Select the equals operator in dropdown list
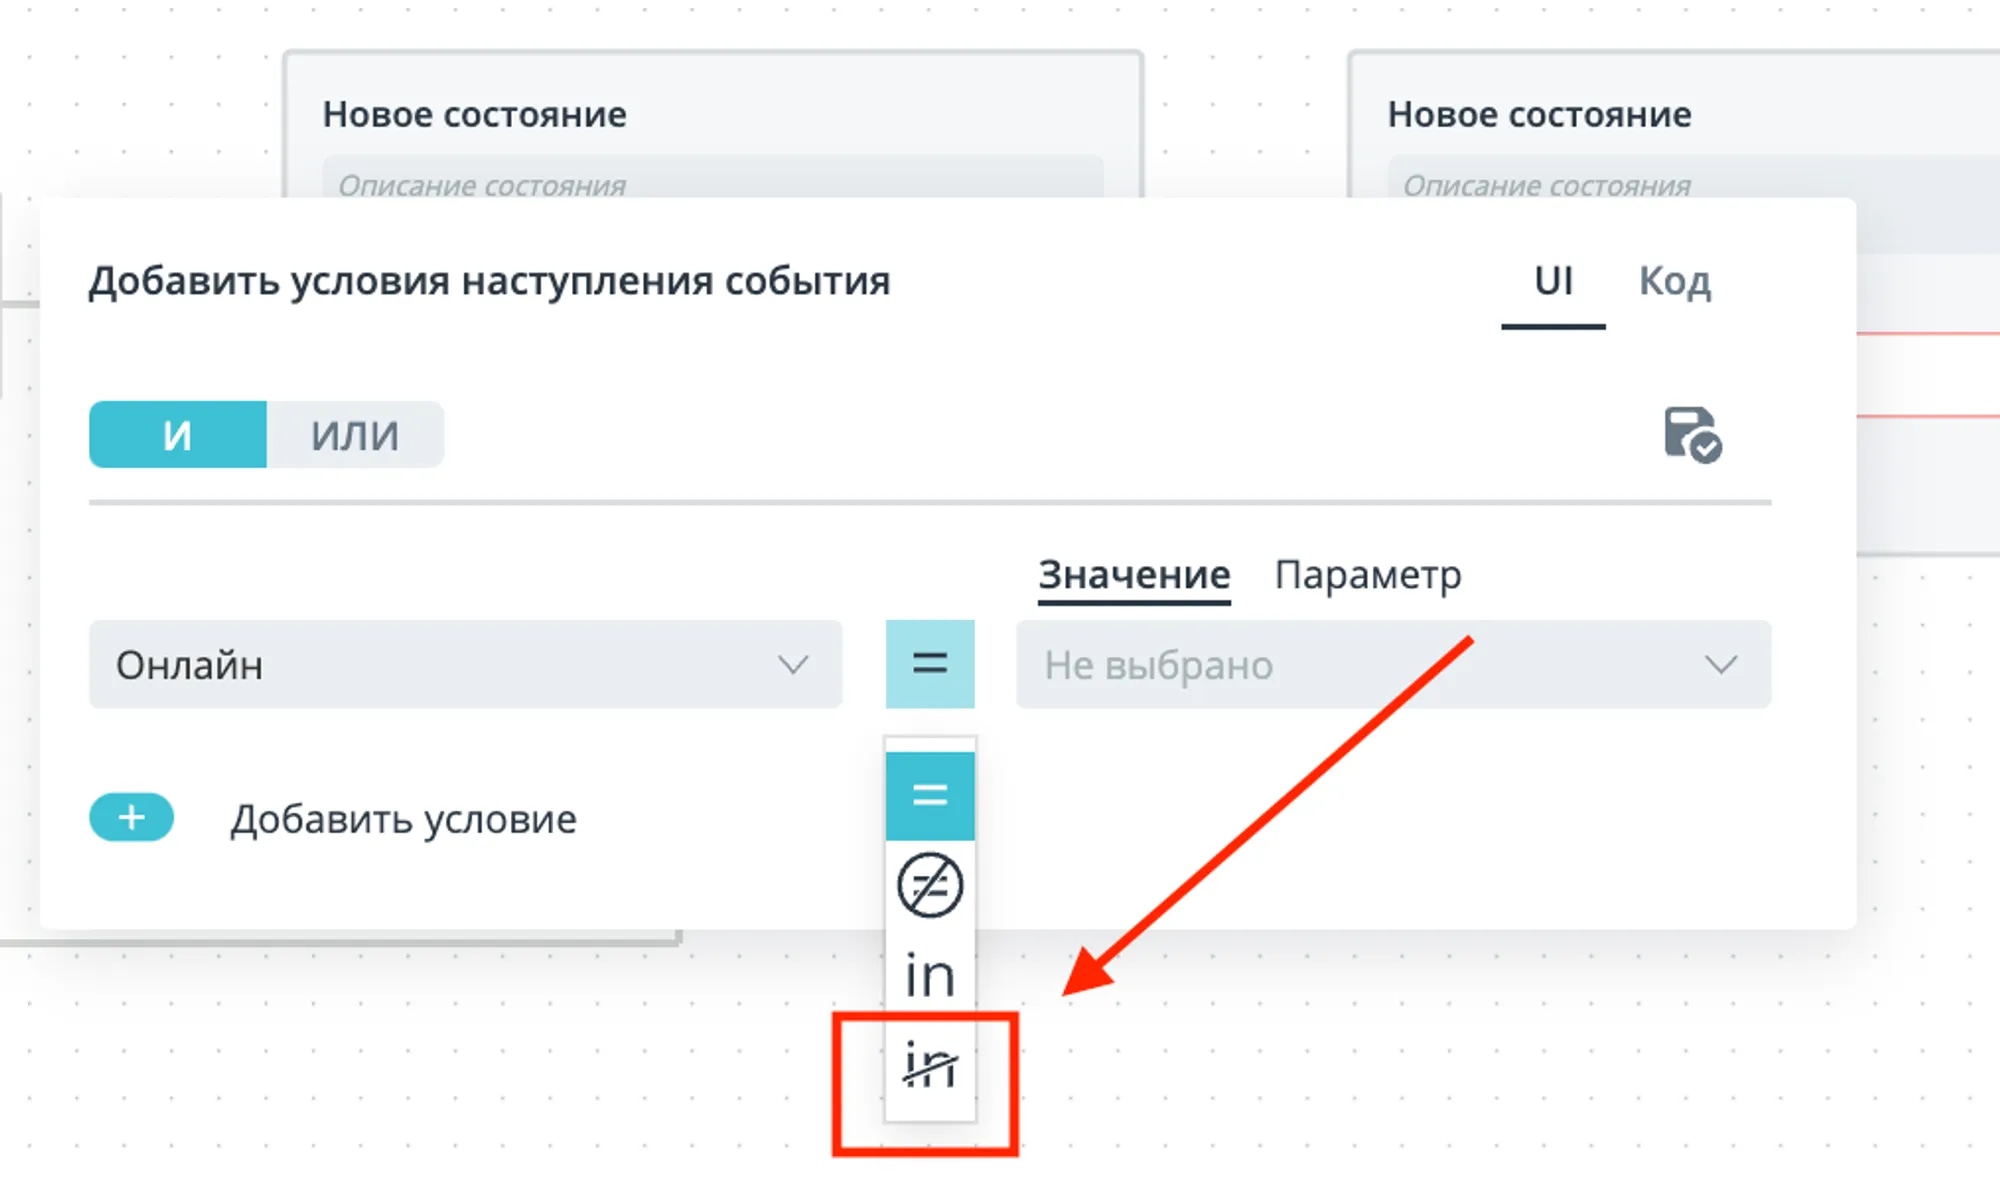This screenshot has height=1183, width=2000. 929,795
